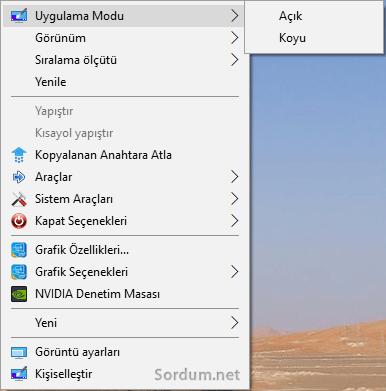
Task: Launch NVIDIA Denetim Masası
Action: pos(125,294)
